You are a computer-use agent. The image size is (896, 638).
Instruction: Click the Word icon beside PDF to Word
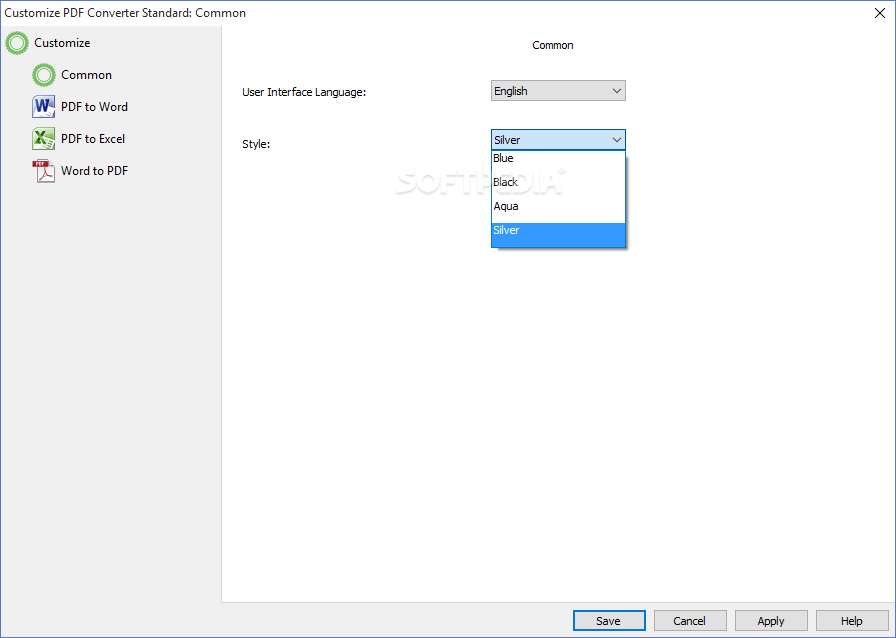click(x=44, y=107)
